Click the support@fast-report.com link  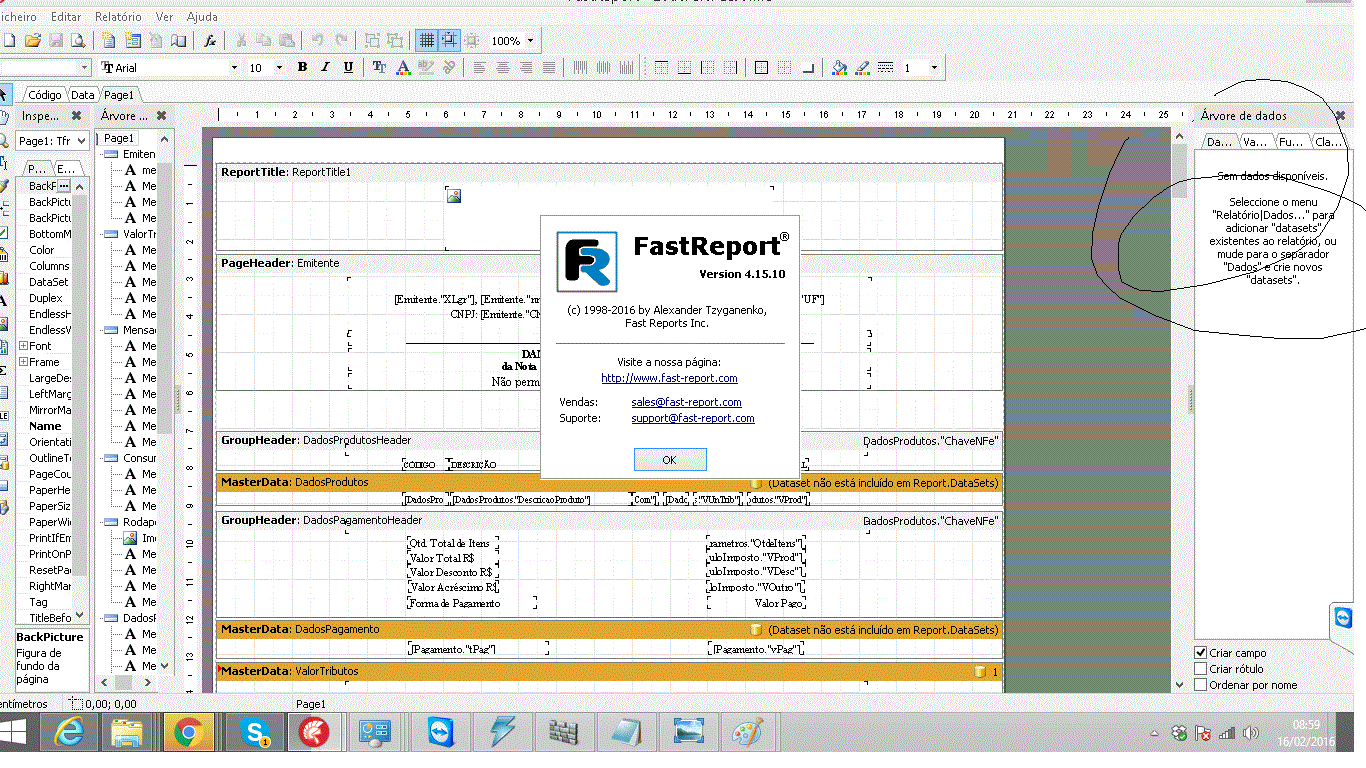(693, 418)
